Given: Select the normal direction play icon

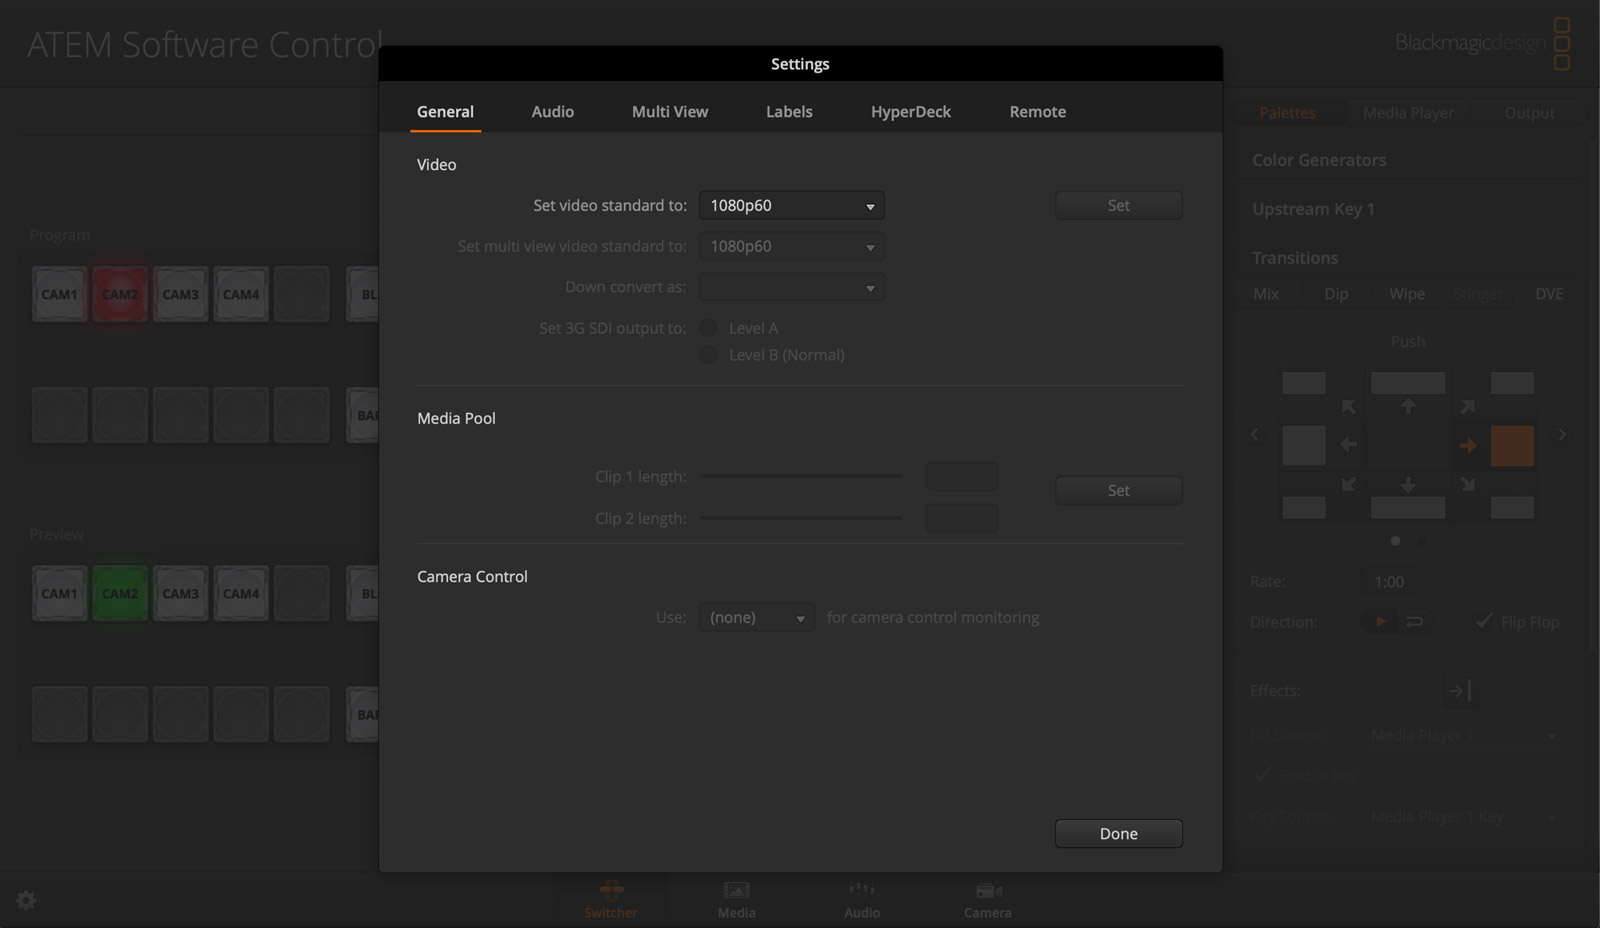Looking at the screenshot, I should tap(1380, 621).
